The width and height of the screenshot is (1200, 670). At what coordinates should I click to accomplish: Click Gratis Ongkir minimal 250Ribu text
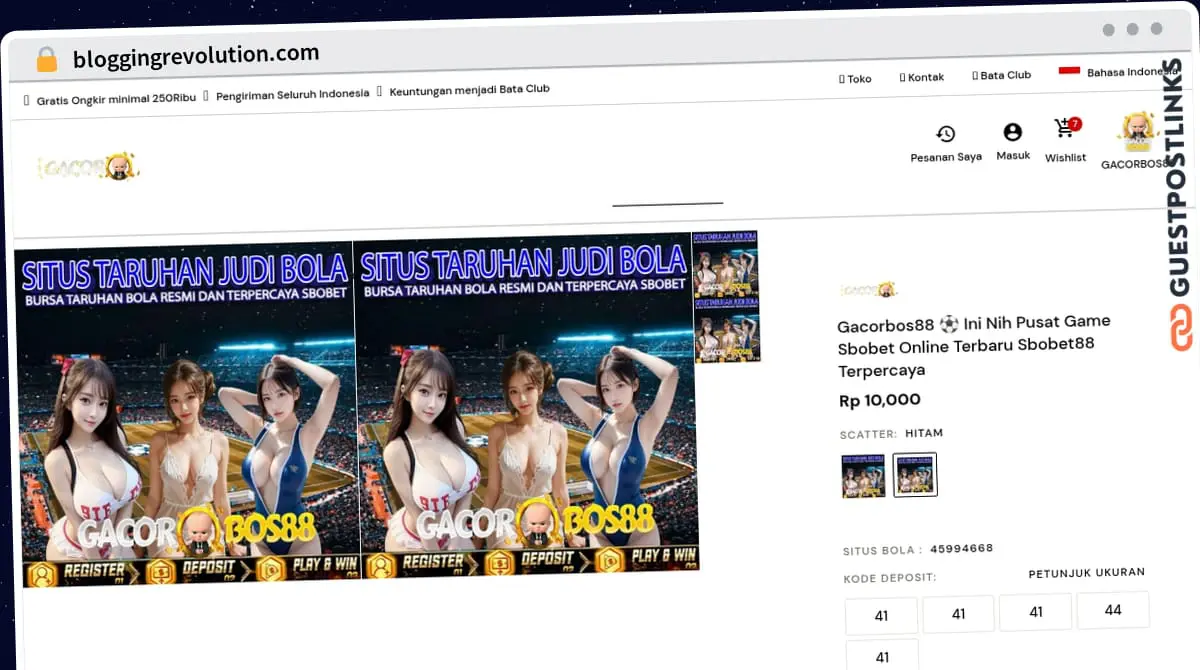click(116, 100)
